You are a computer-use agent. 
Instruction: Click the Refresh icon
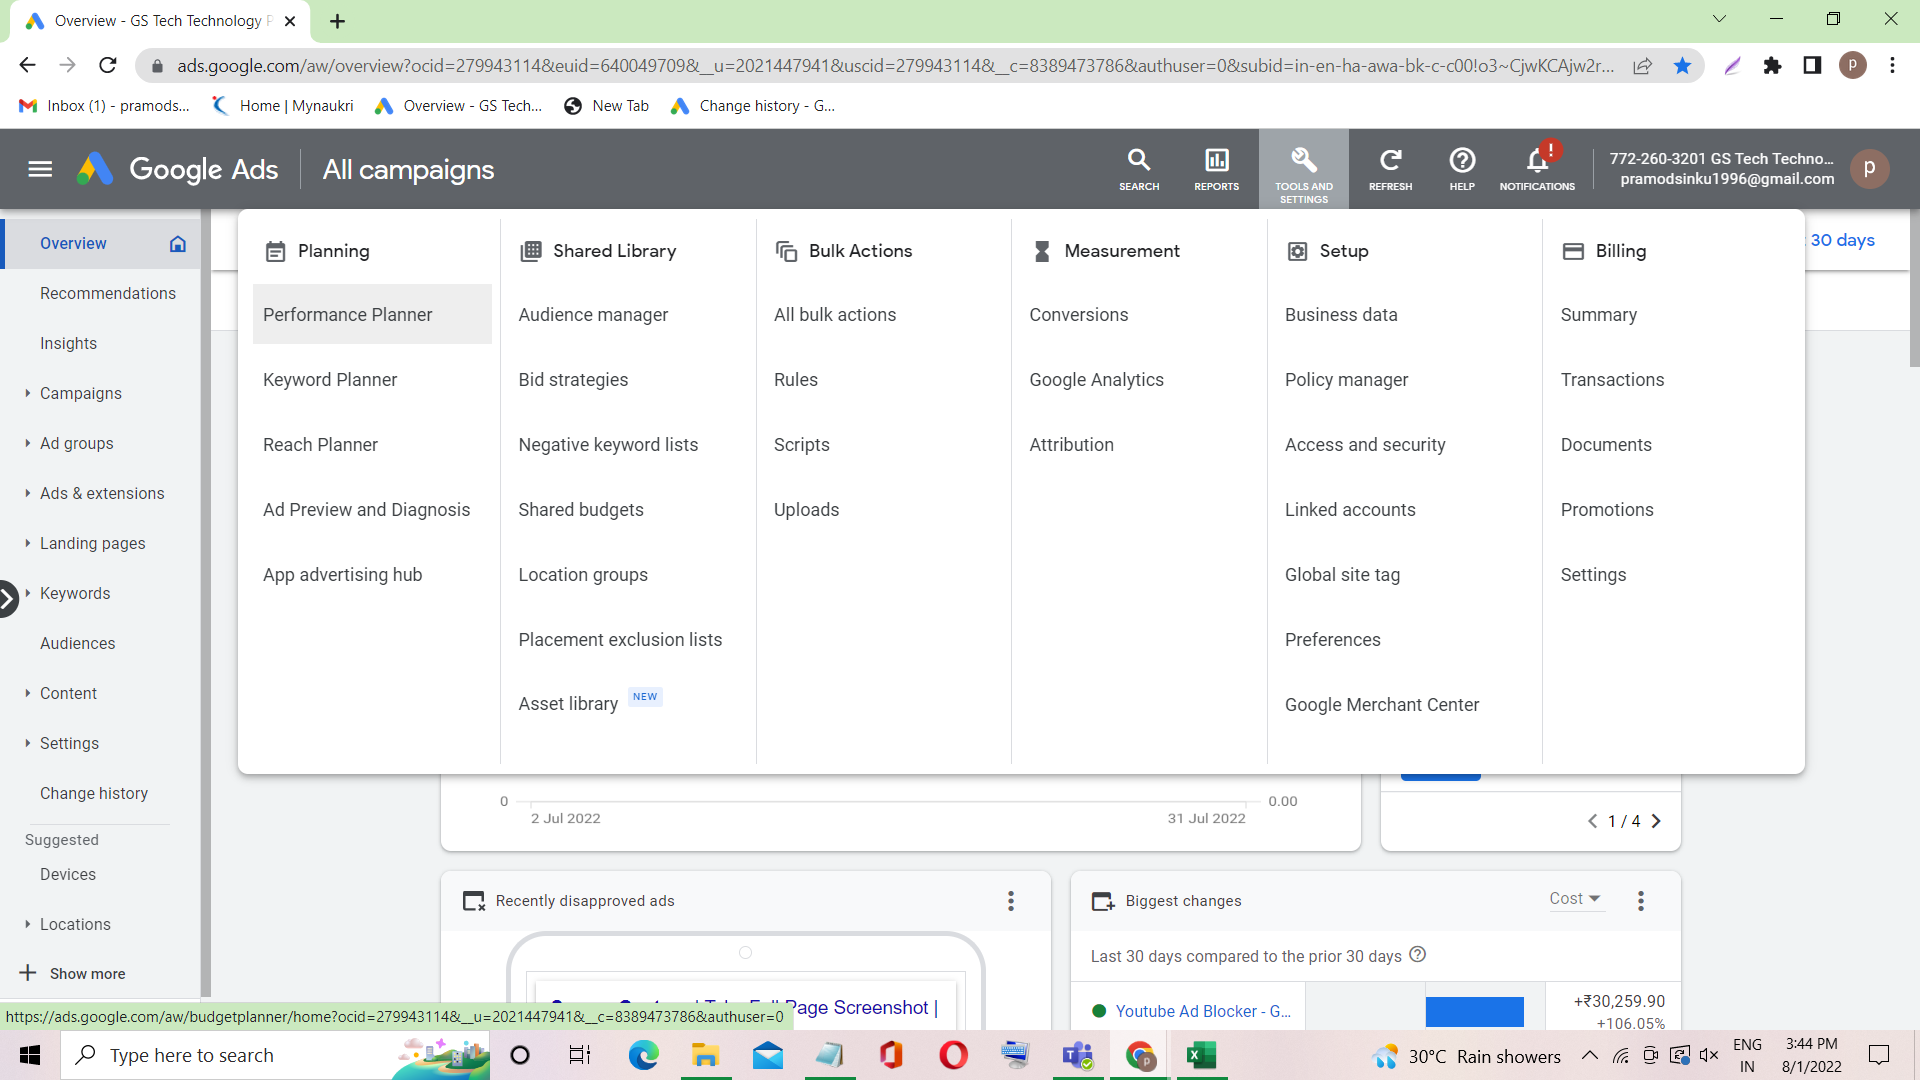(1390, 168)
